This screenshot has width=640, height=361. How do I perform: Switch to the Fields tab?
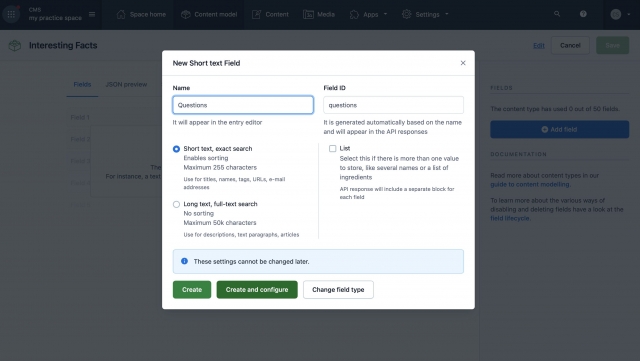click(x=82, y=85)
